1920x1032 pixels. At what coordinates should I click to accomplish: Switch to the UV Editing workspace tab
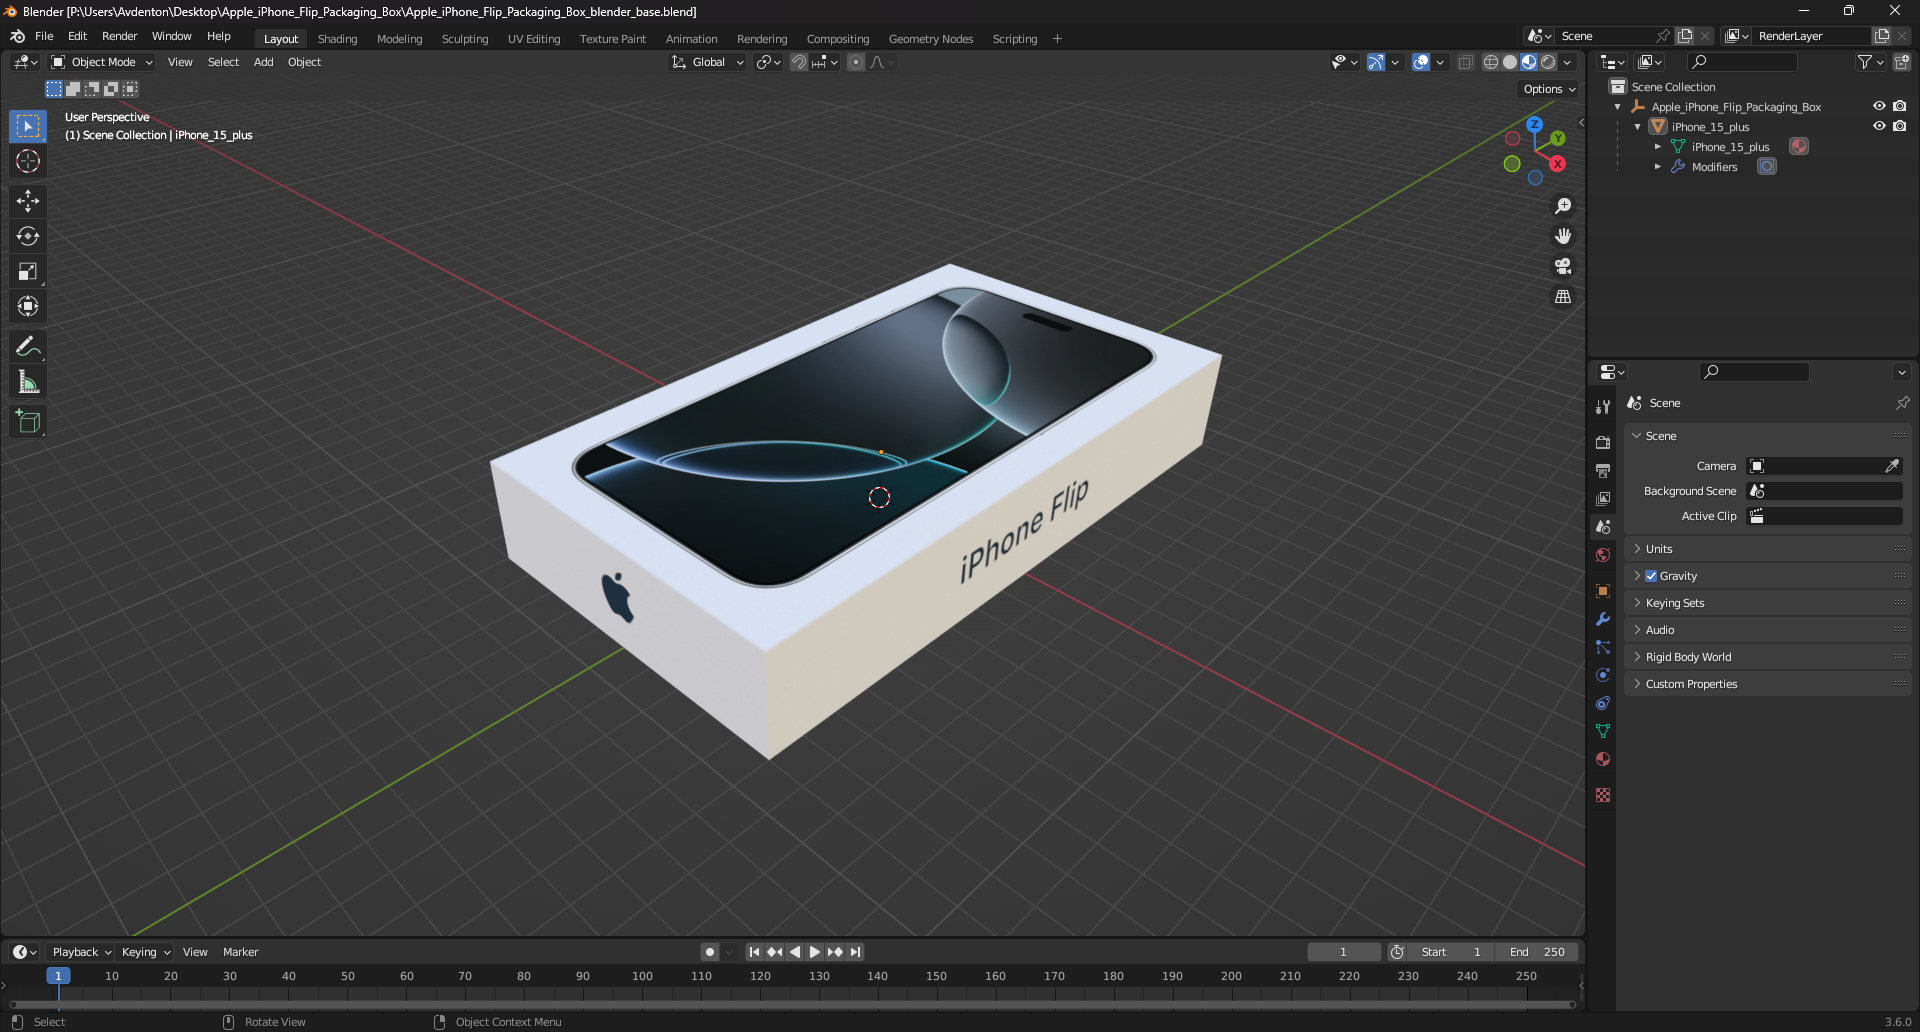tap(533, 39)
